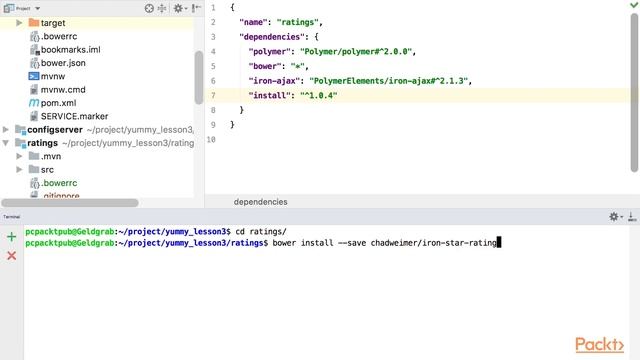640x360 pixels.
Task: Click the scroll-from-source target icon
Action: [149, 8]
